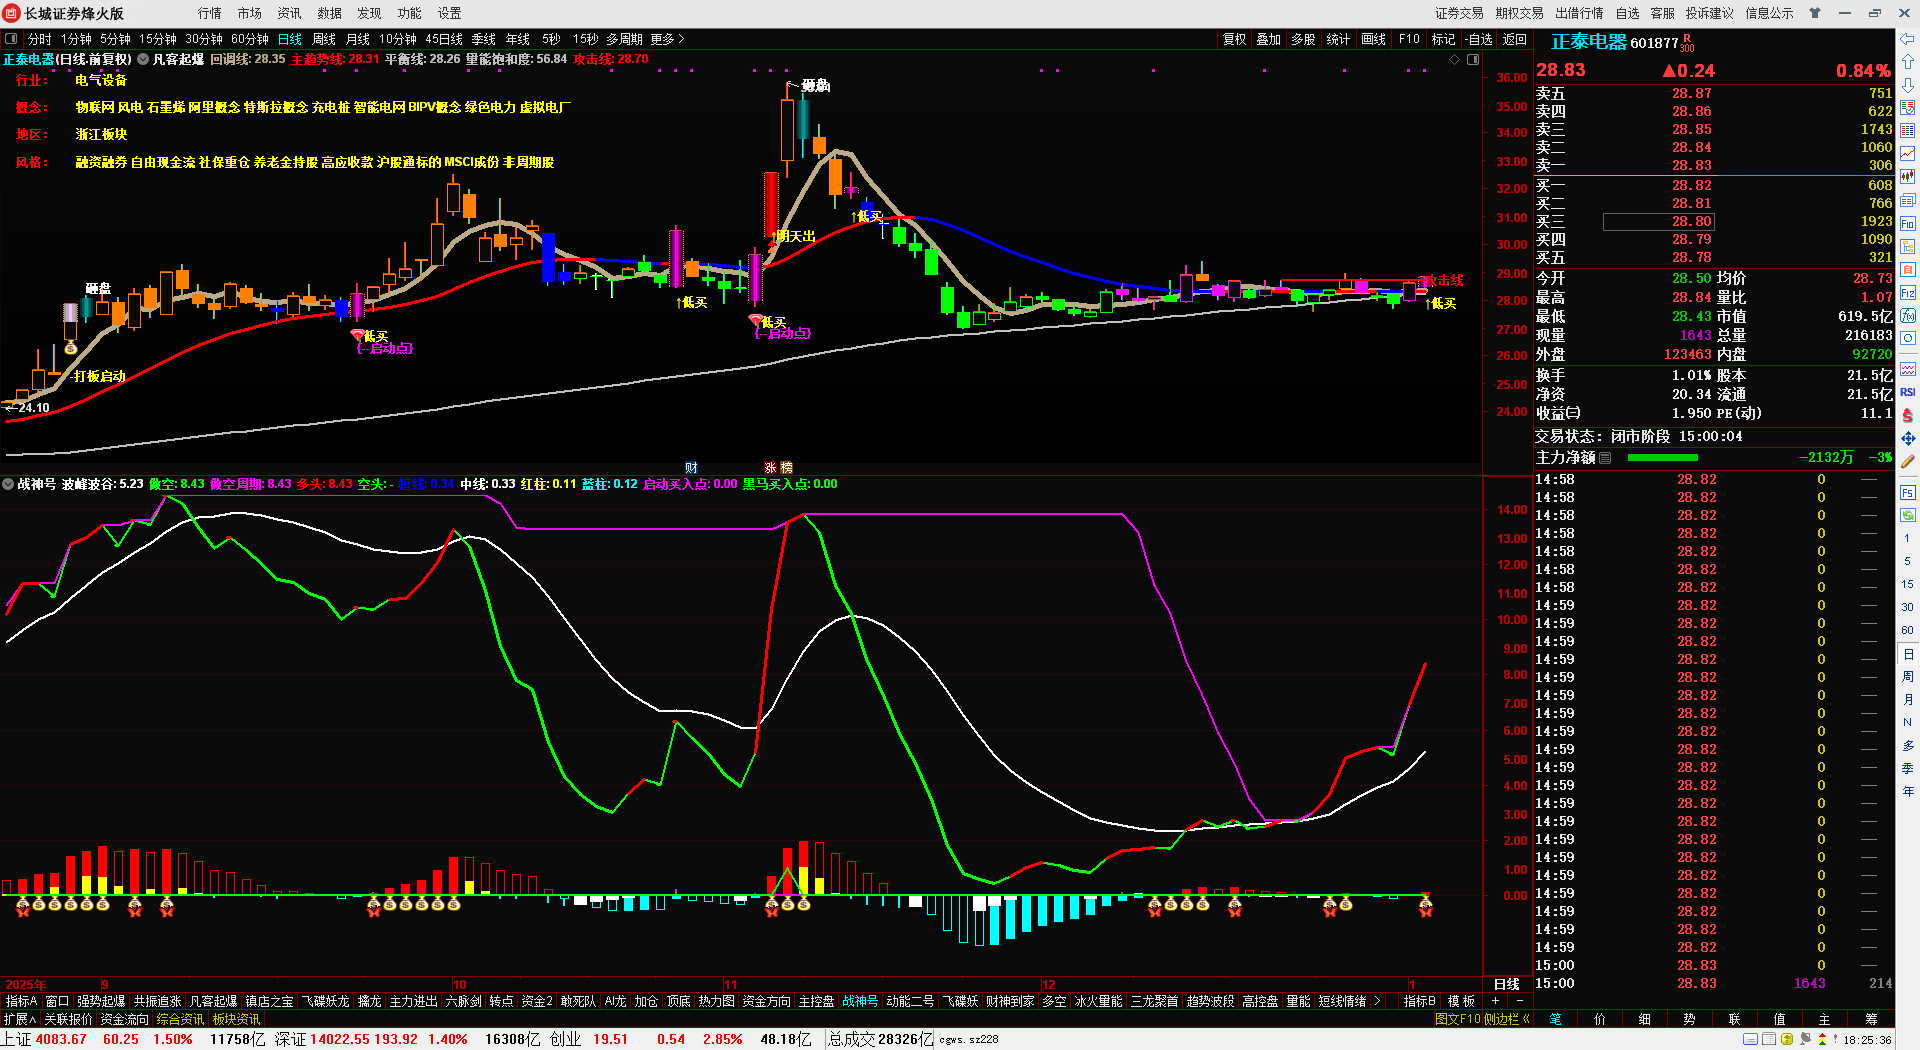This screenshot has width=1920, height=1050.
Task: Open the Fiz icon in right sidebar
Action: coord(1907,291)
